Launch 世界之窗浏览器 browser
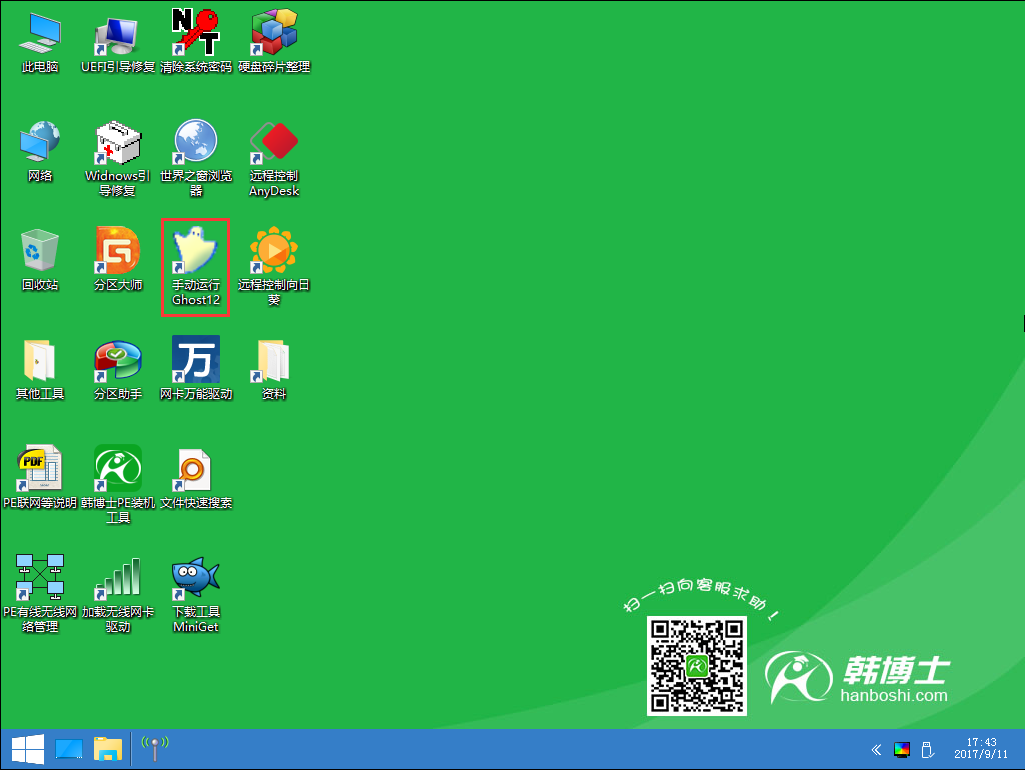Image resolution: width=1025 pixels, height=770 pixels. [x=196, y=143]
